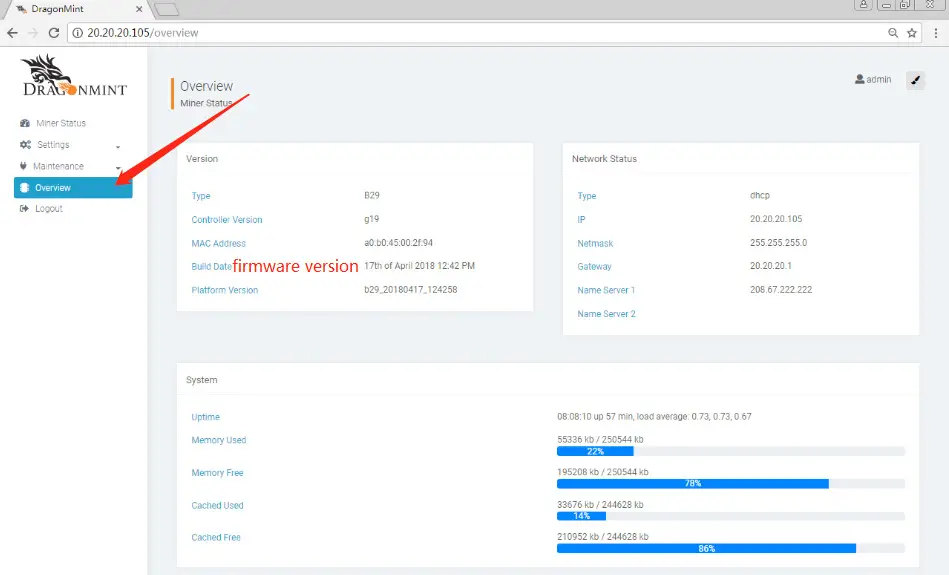
Task: Click the IP value 20.20.20.105 in Network Status
Action: point(776,218)
